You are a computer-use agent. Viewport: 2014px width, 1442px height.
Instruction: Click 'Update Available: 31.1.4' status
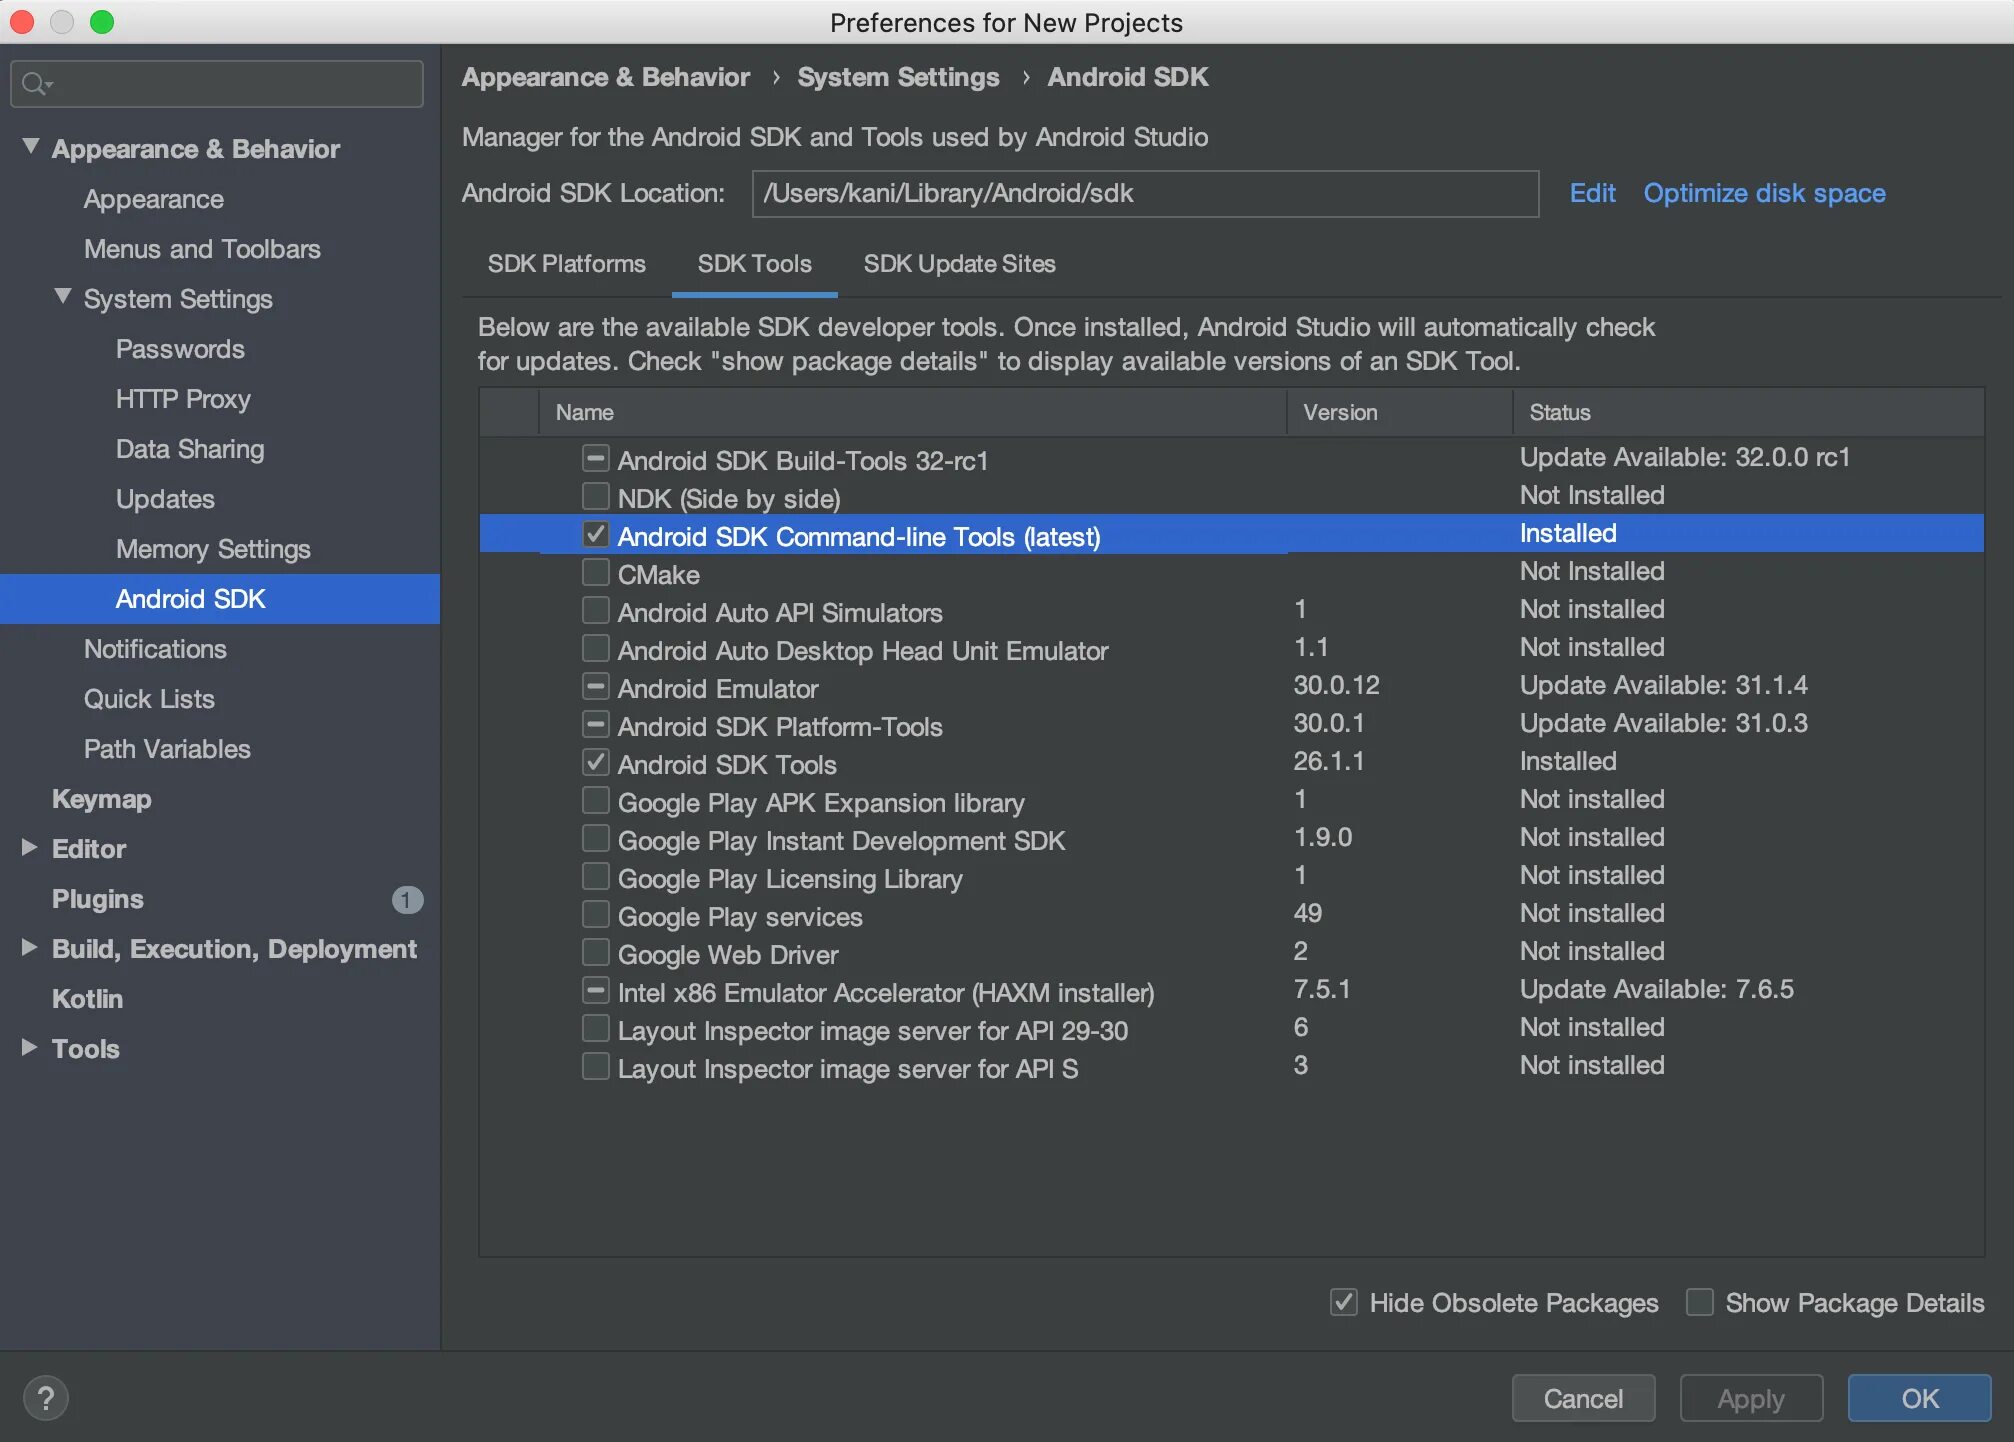pyautogui.click(x=1664, y=685)
